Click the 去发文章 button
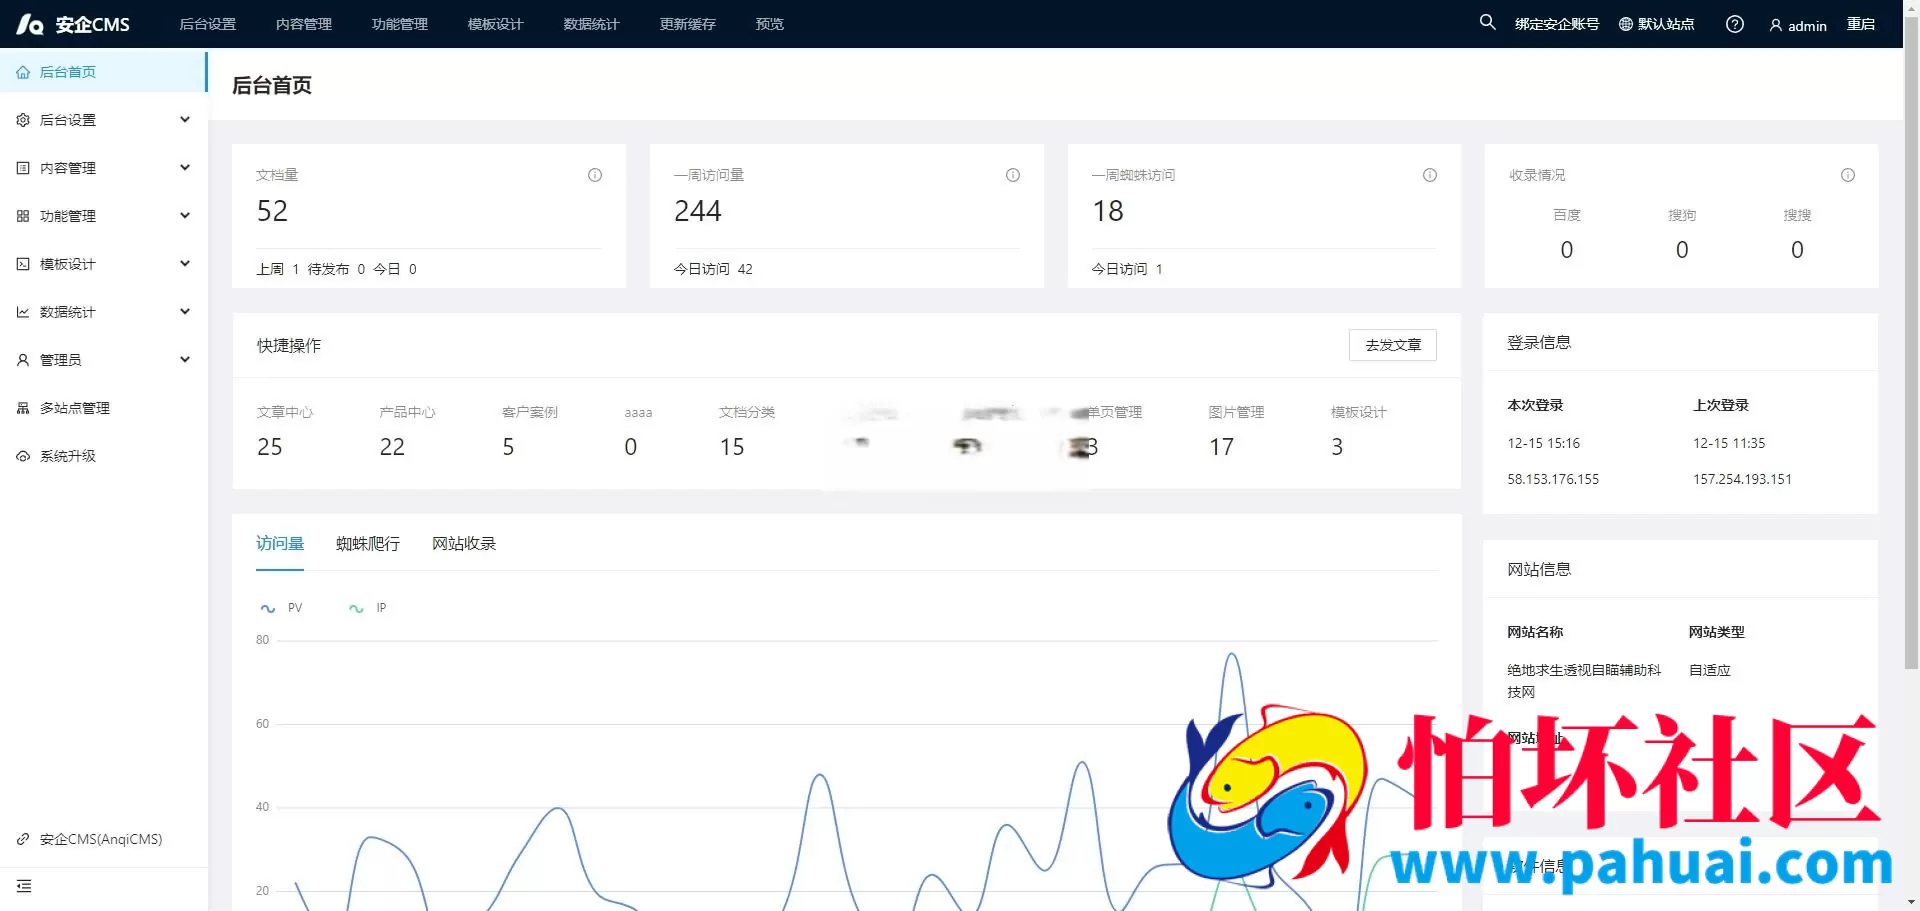 point(1392,345)
